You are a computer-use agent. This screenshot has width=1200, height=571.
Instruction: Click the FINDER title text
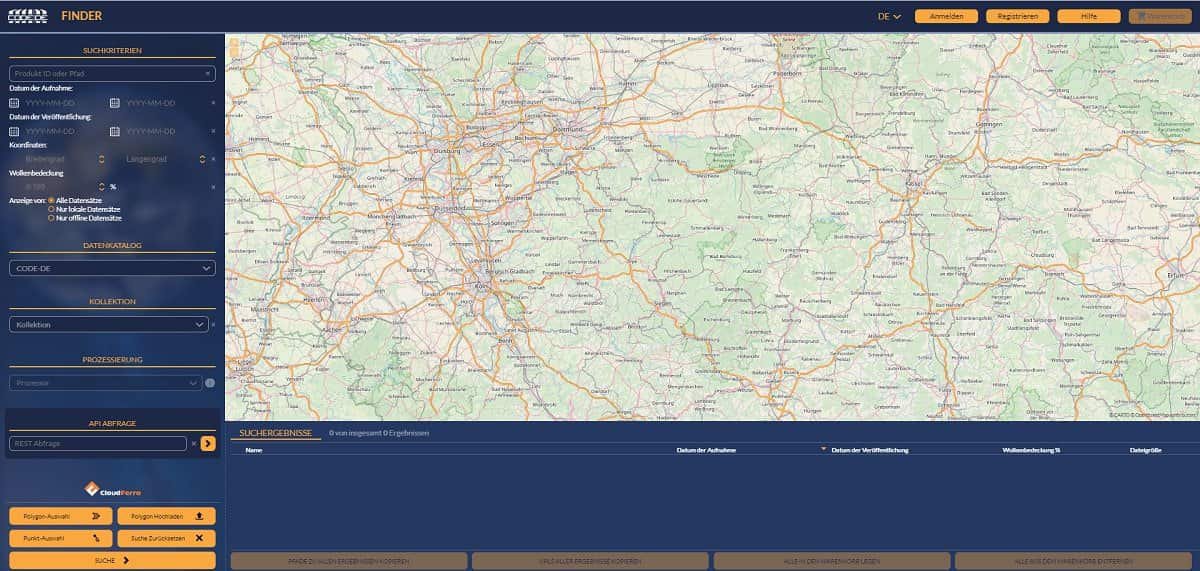81,16
